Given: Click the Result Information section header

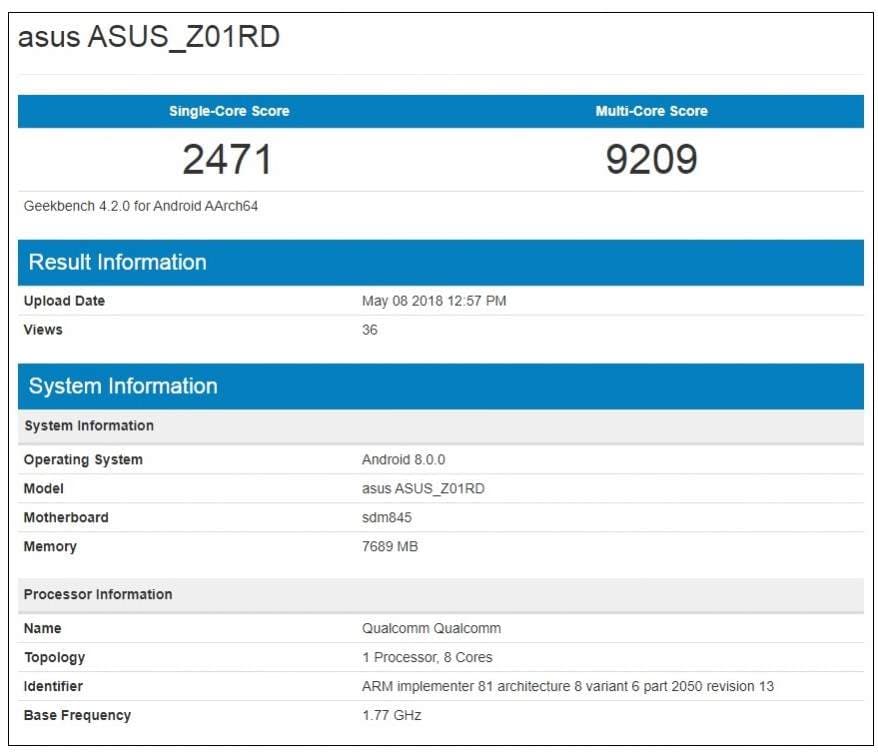Looking at the screenshot, I should [x=441, y=263].
